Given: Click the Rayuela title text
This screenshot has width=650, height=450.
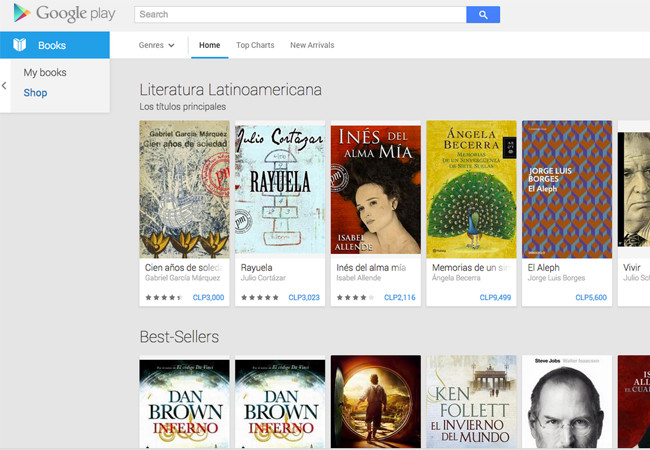Looking at the screenshot, I should tap(257, 268).
